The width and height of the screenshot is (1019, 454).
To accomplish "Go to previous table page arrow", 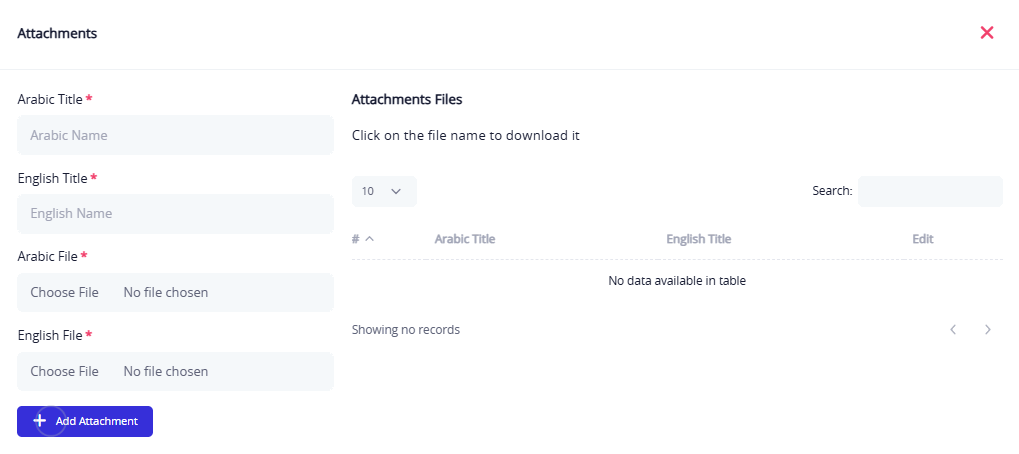I will [953, 329].
